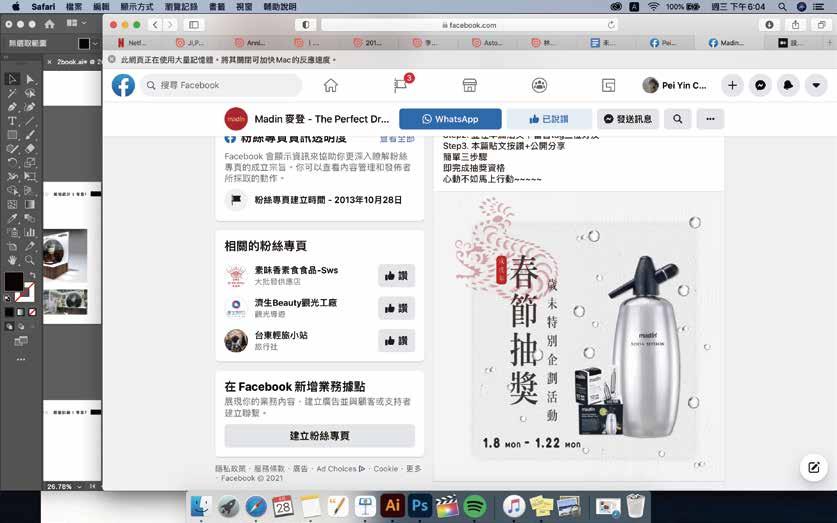837x523 pixels.
Task: Click Gradient mode swatch below fill in Illustrator
Action: point(20,312)
